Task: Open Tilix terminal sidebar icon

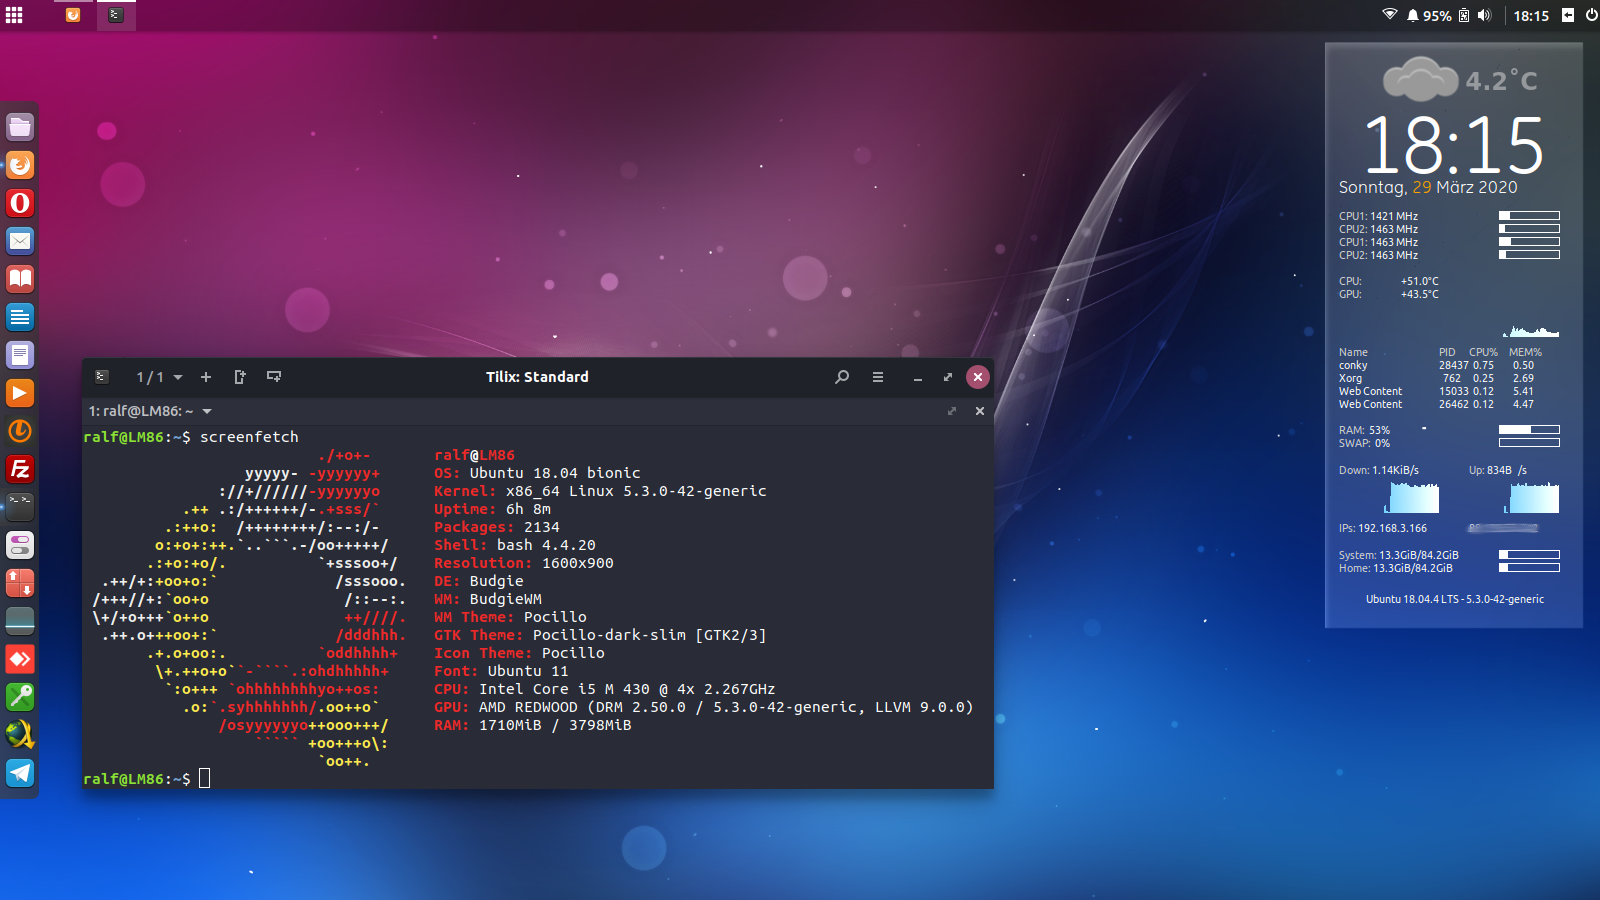Action: (101, 377)
